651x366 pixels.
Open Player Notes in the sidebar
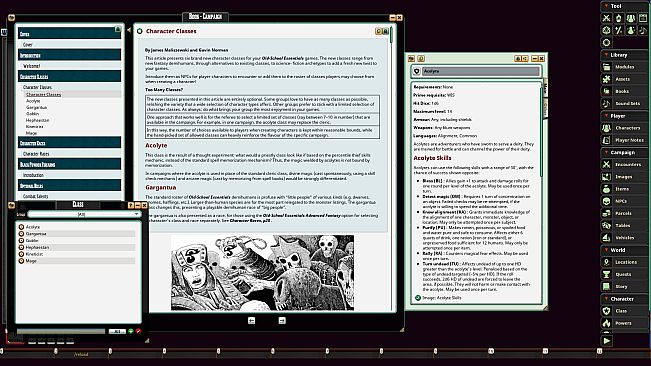624,140
